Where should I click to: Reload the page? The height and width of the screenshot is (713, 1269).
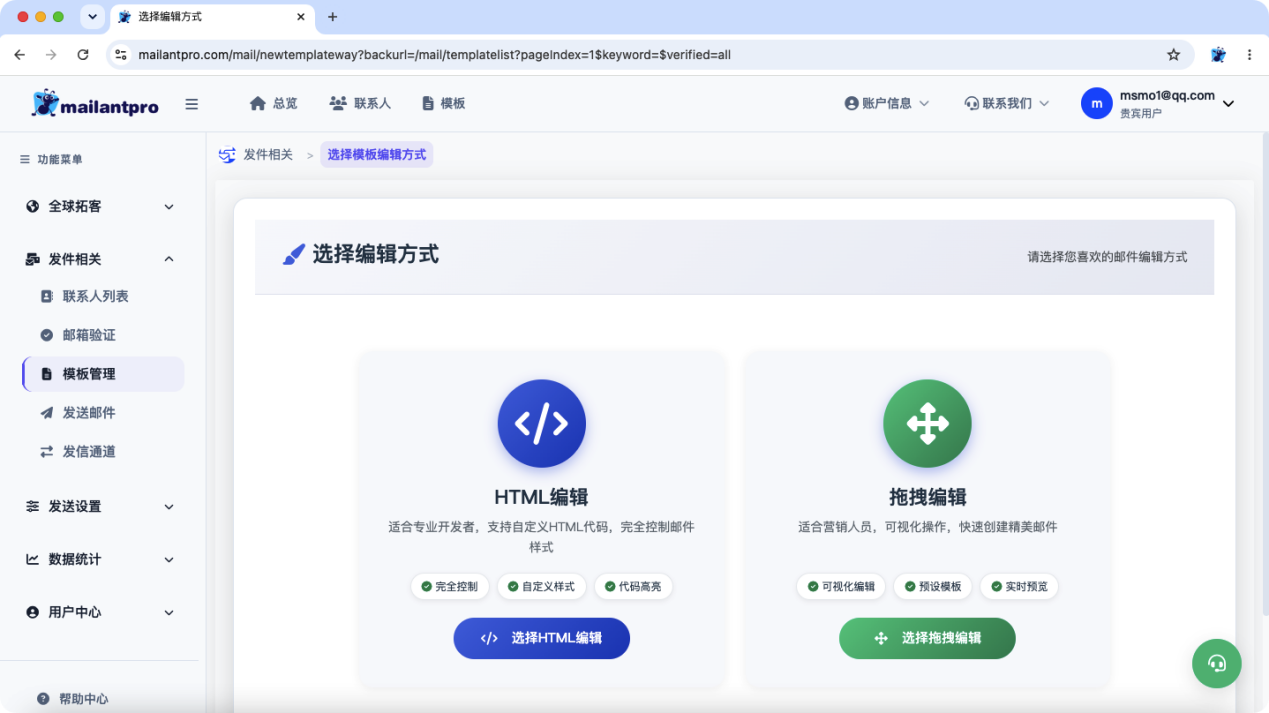83,55
